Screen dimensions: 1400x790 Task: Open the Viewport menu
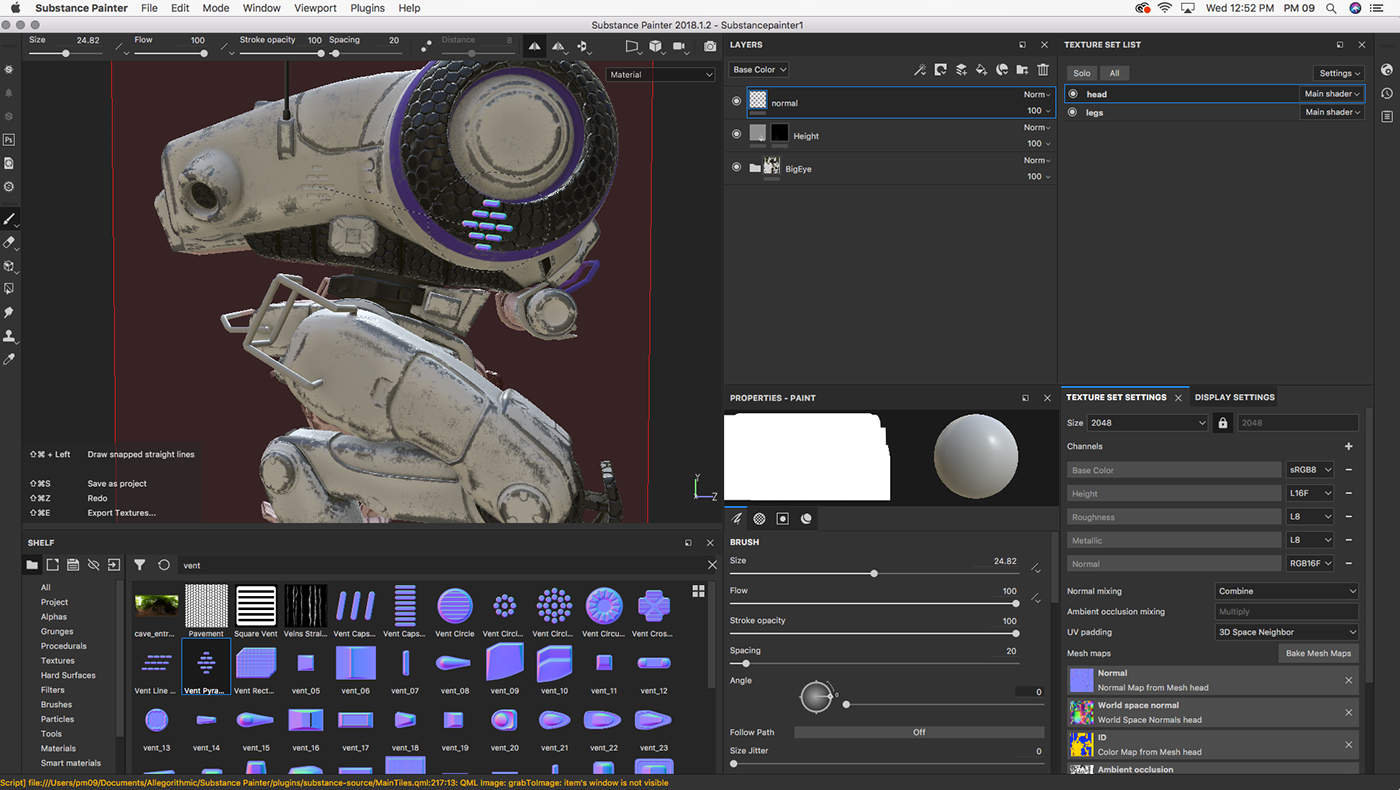click(315, 8)
